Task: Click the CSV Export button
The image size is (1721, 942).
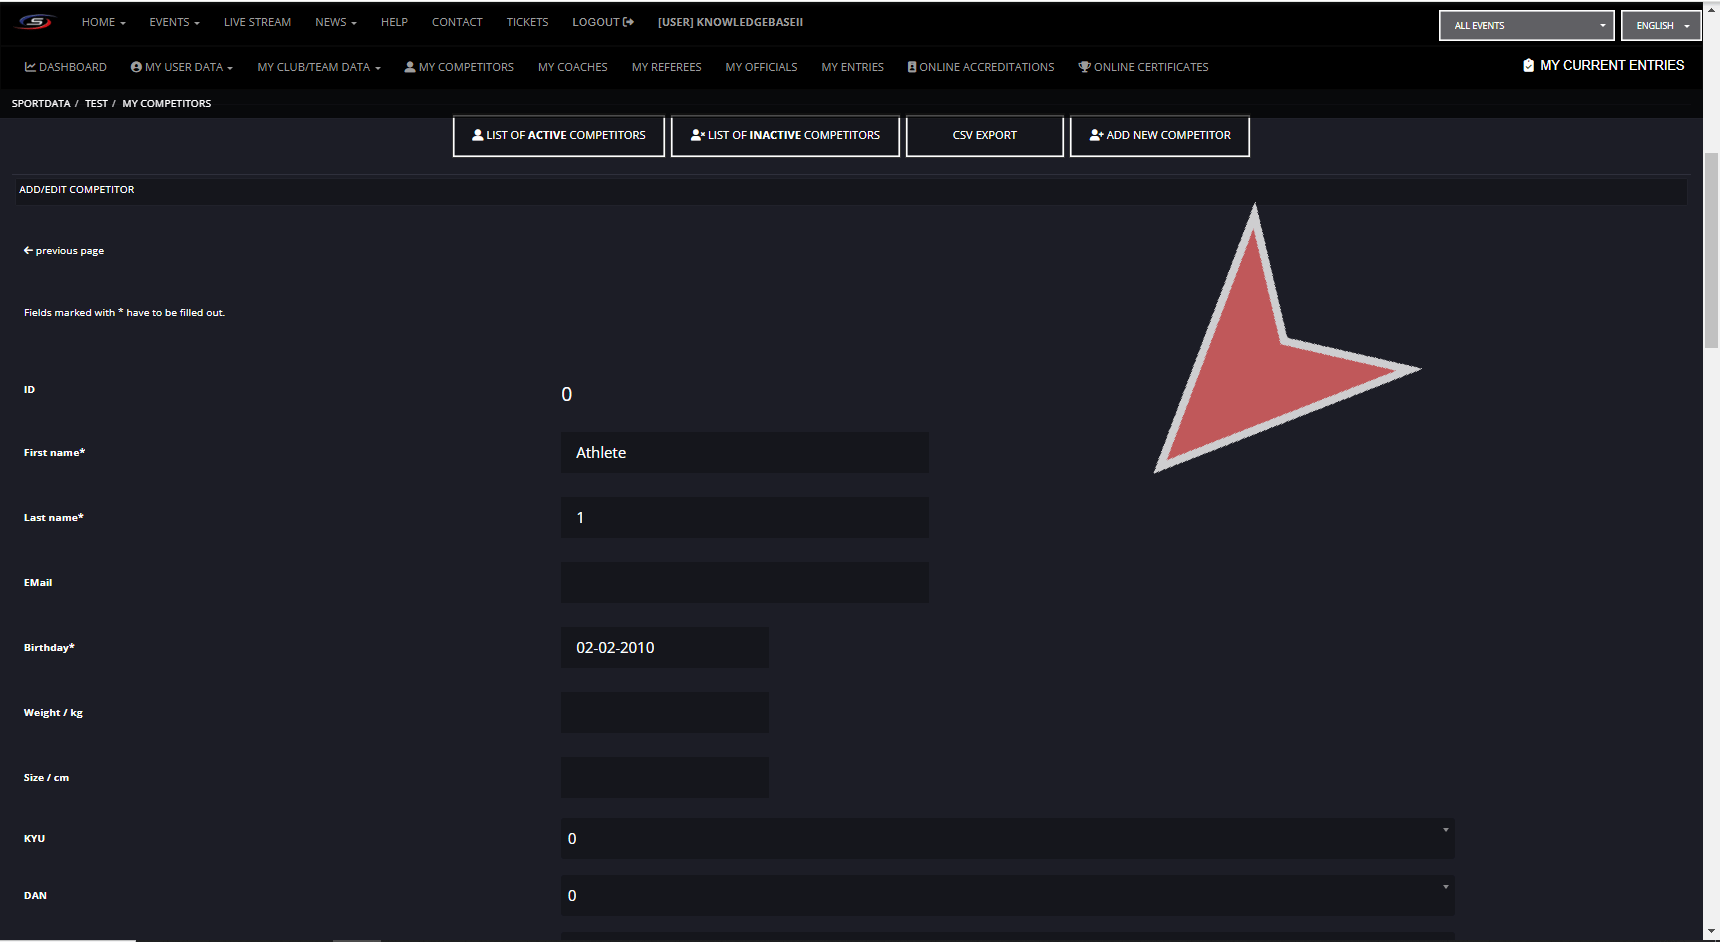Action: [x=984, y=136]
